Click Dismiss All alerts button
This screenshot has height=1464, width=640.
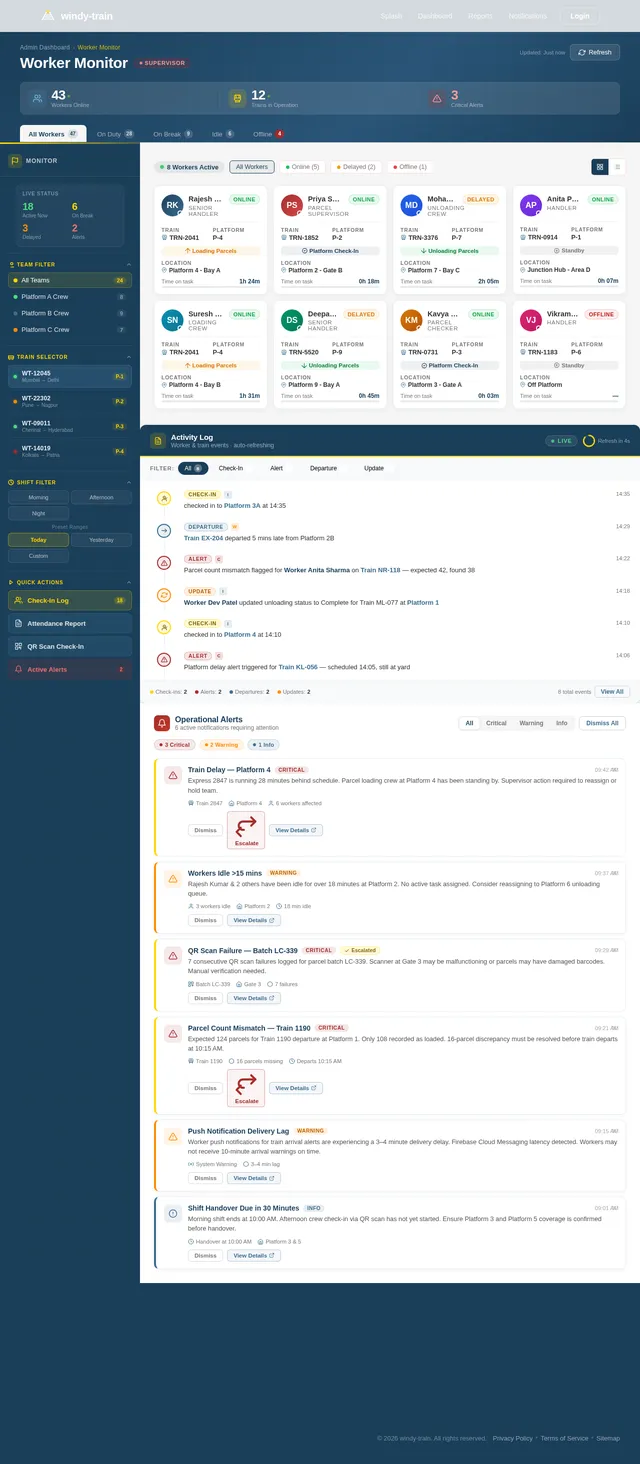(602, 723)
